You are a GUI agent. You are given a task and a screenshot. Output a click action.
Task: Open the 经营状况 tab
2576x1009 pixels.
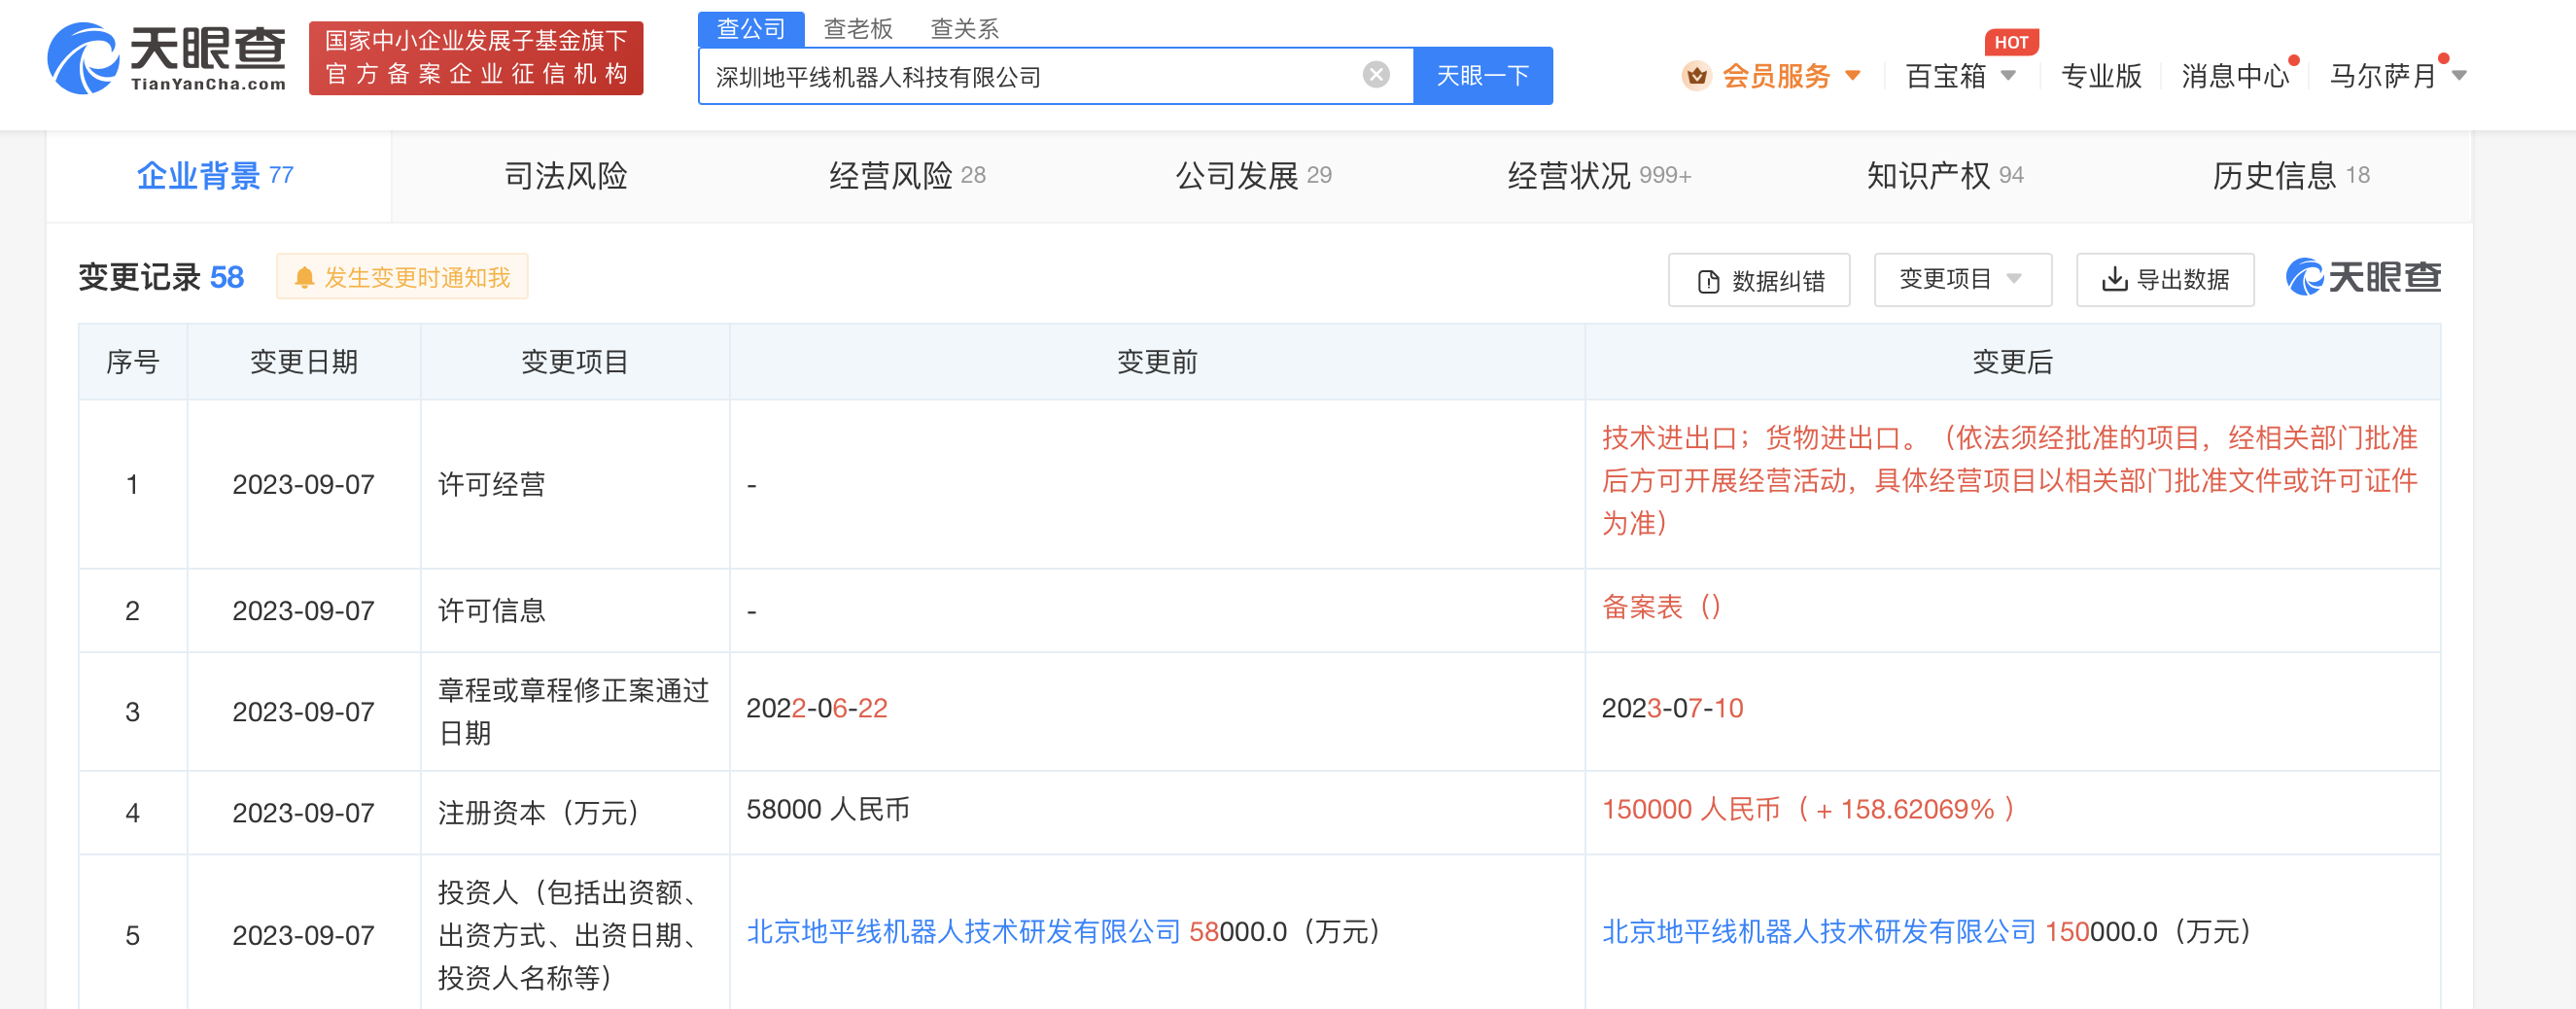pos(1598,176)
